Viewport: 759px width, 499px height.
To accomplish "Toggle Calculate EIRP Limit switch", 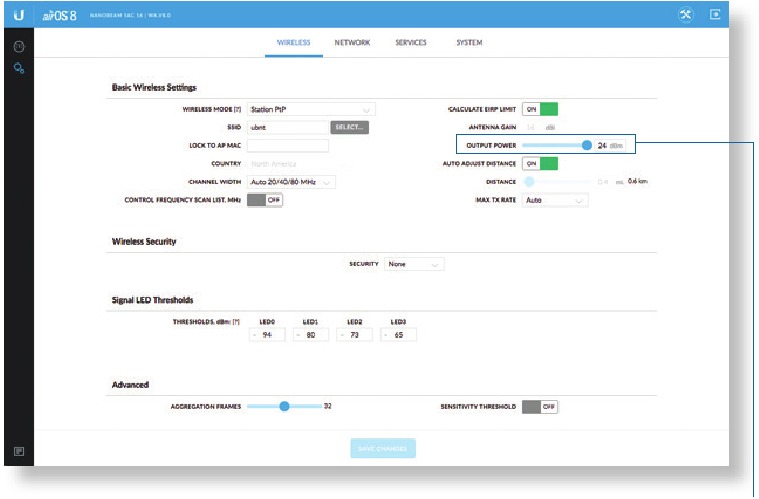I will tap(540, 109).
